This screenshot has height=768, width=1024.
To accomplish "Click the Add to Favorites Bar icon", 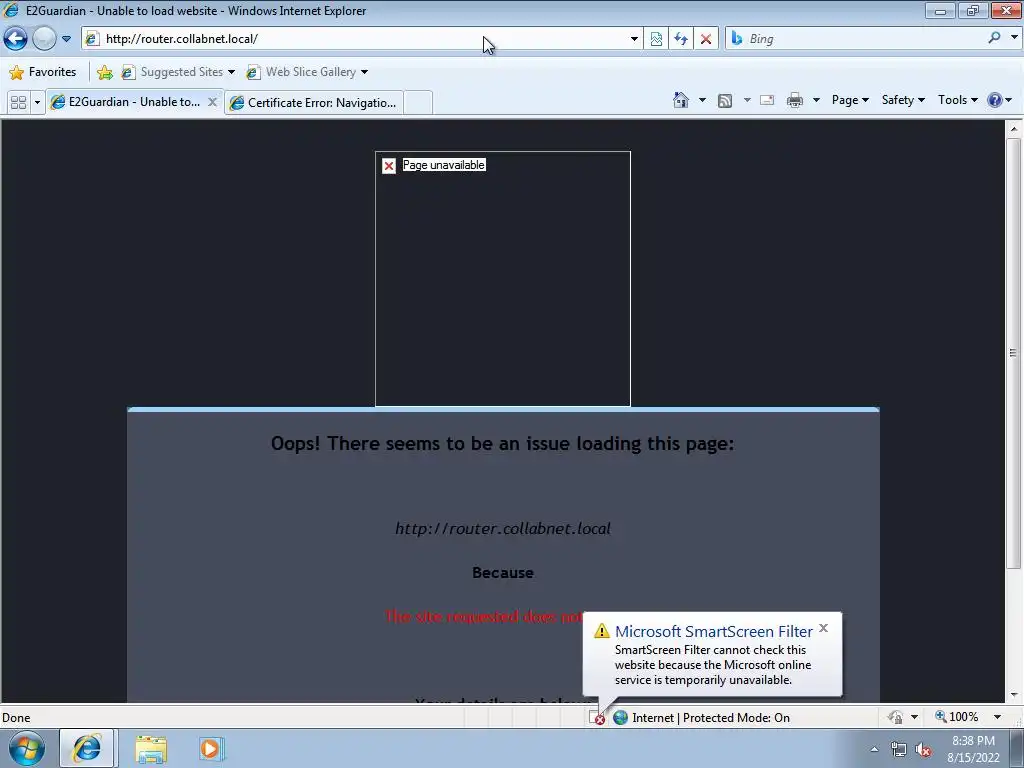I will 104,72.
